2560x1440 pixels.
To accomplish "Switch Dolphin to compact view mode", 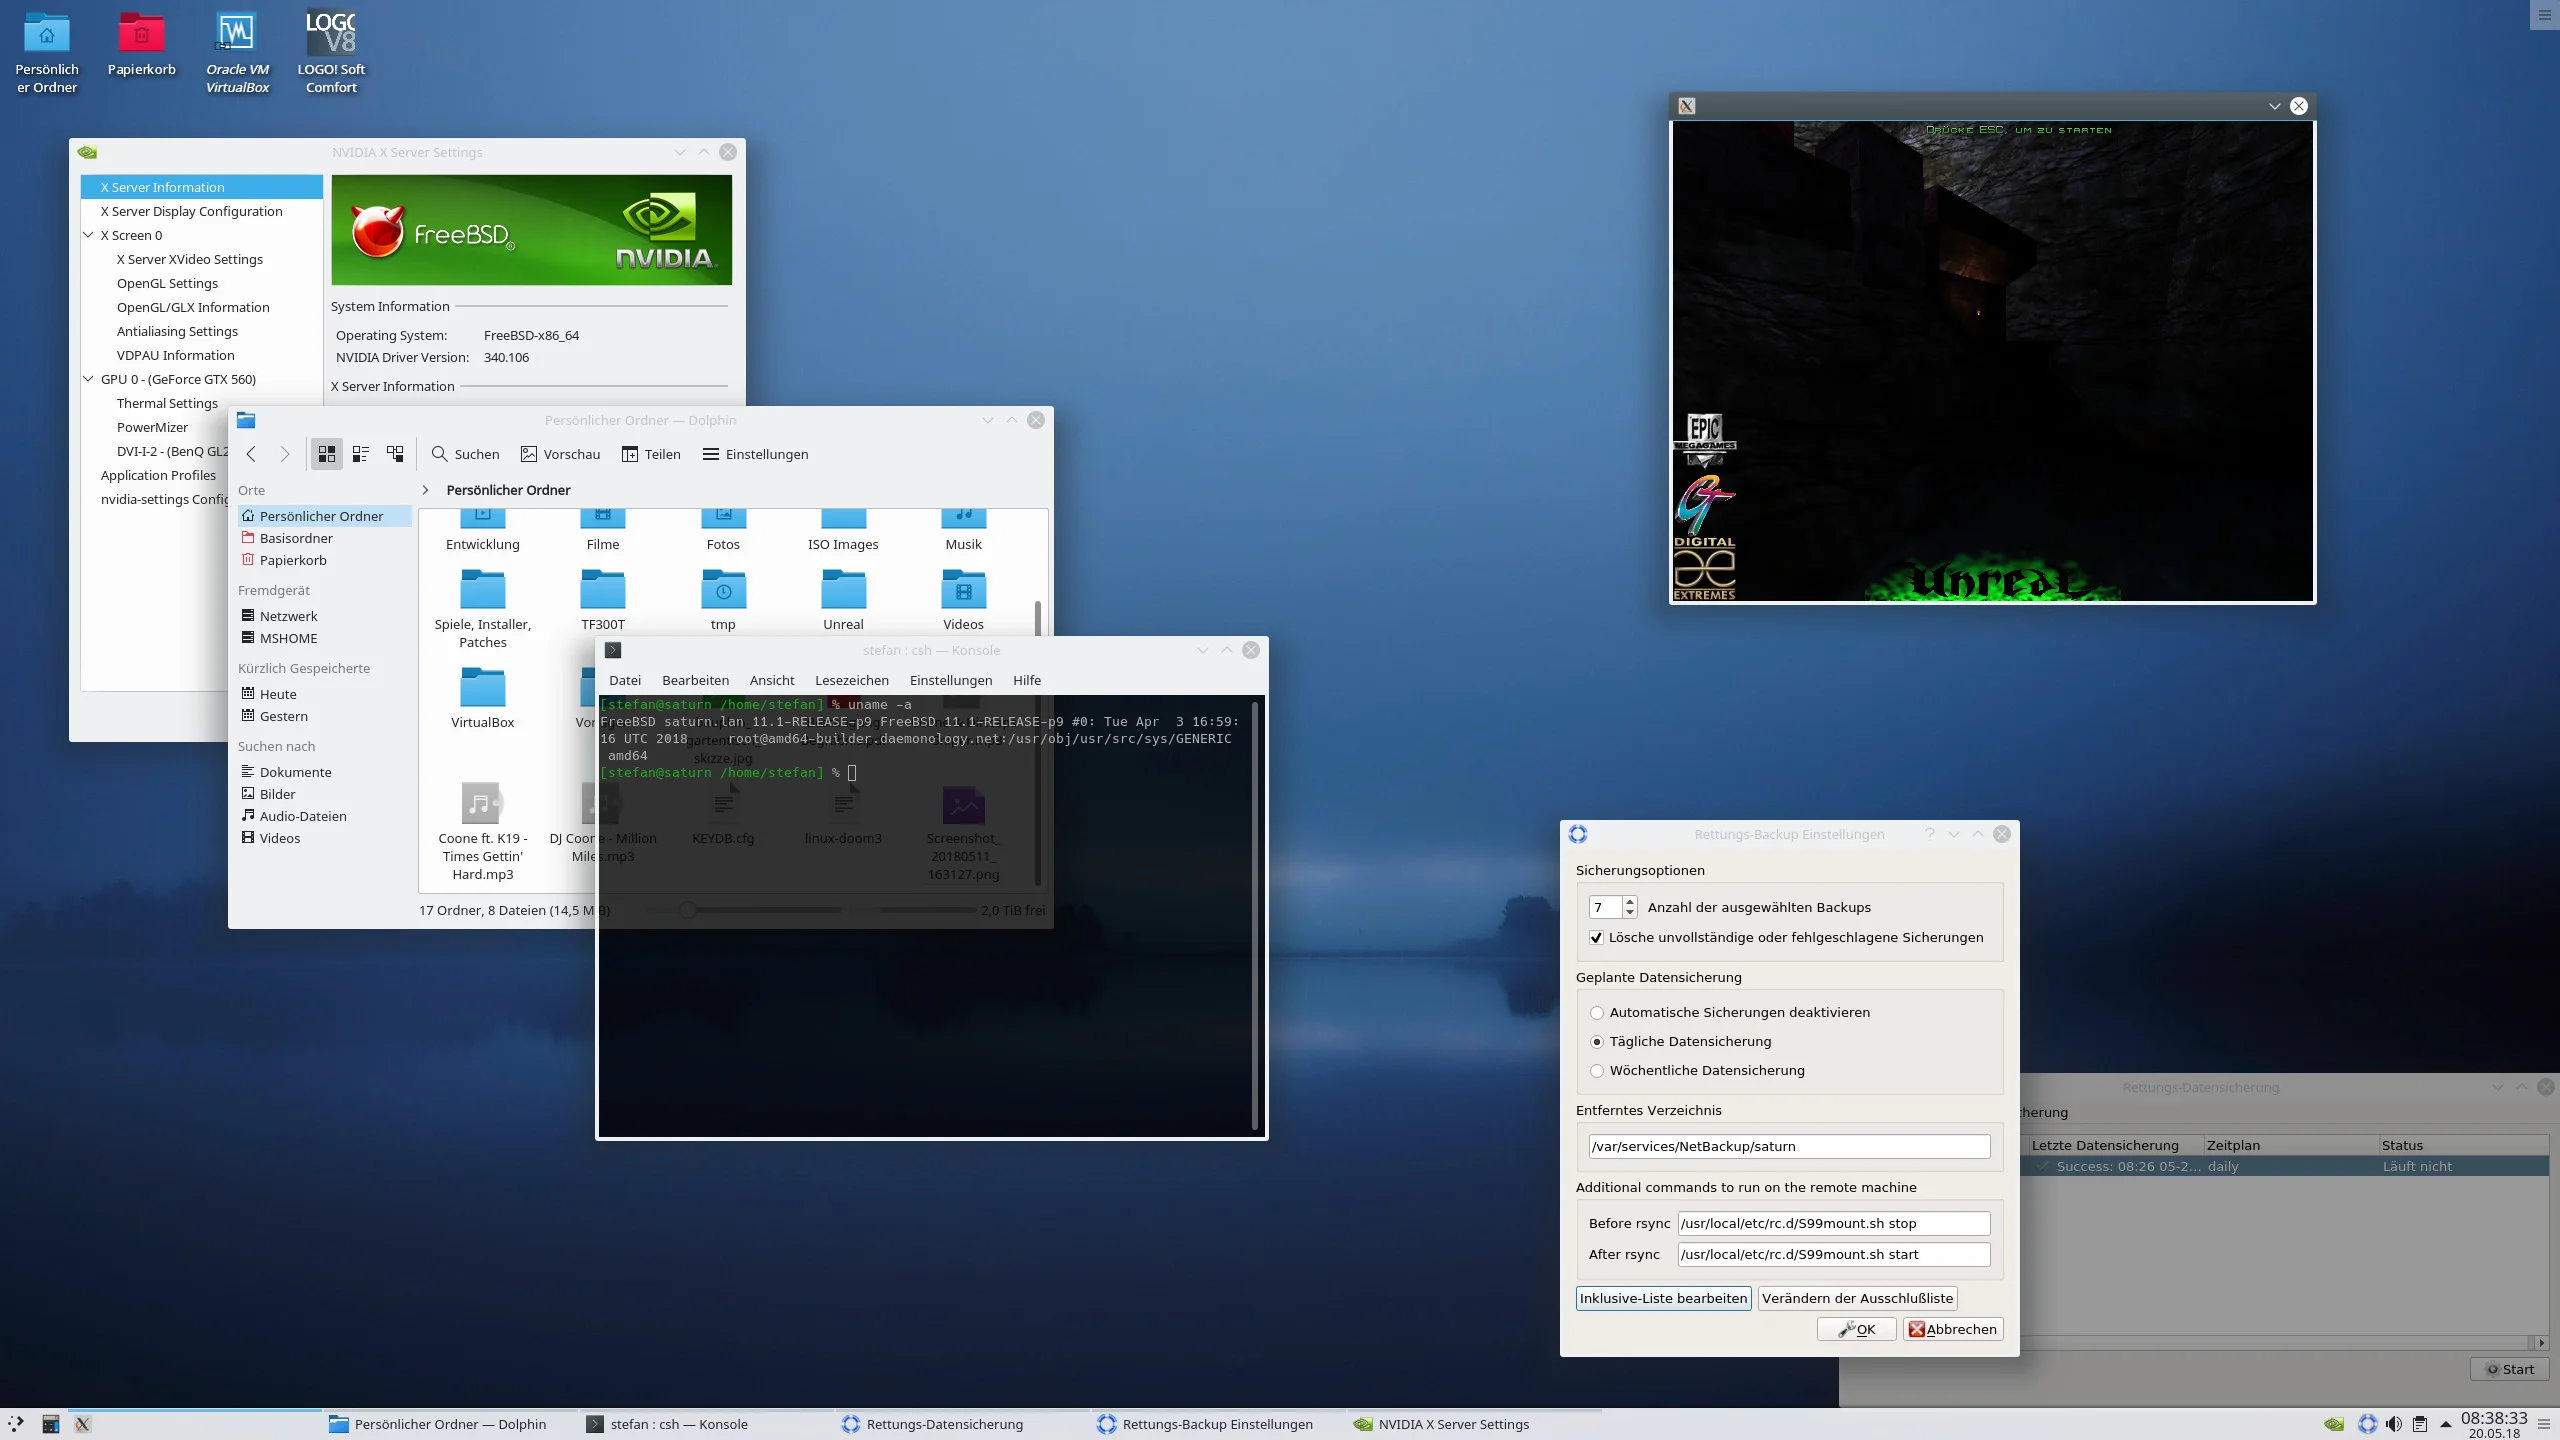I will click(x=361, y=454).
